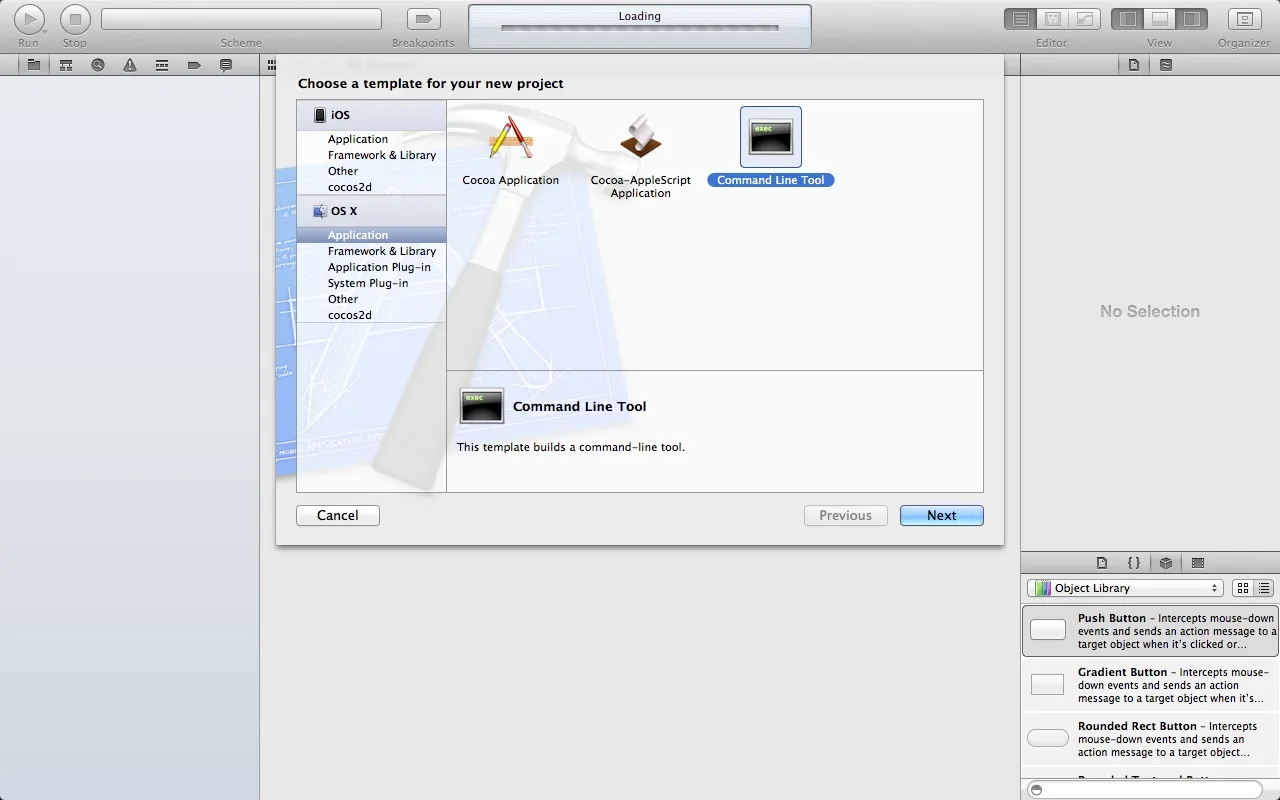The height and width of the screenshot is (800, 1280).
Task: Open the Object Library dropdown
Action: point(1124,588)
